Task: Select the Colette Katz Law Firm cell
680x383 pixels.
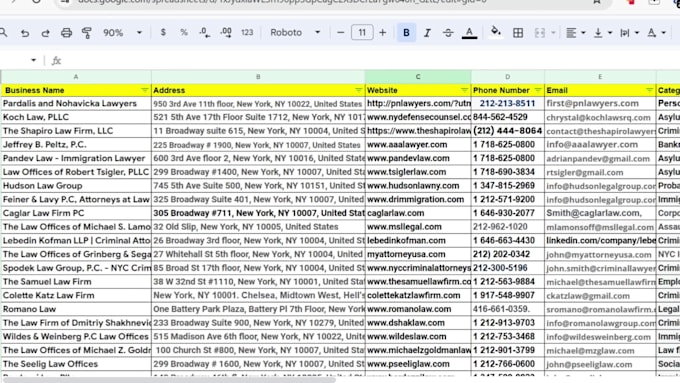Action: [76, 295]
